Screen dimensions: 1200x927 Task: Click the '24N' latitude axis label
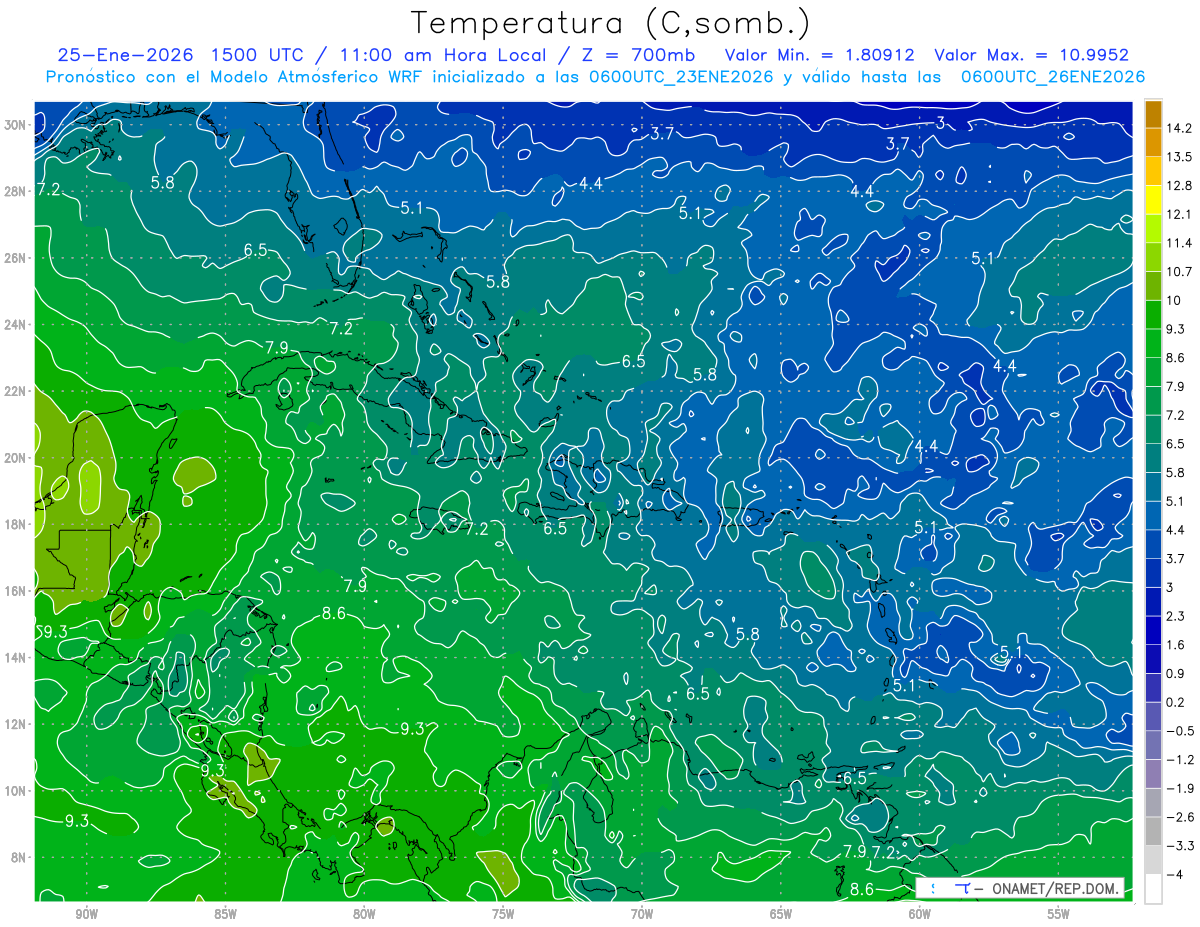point(17,325)
